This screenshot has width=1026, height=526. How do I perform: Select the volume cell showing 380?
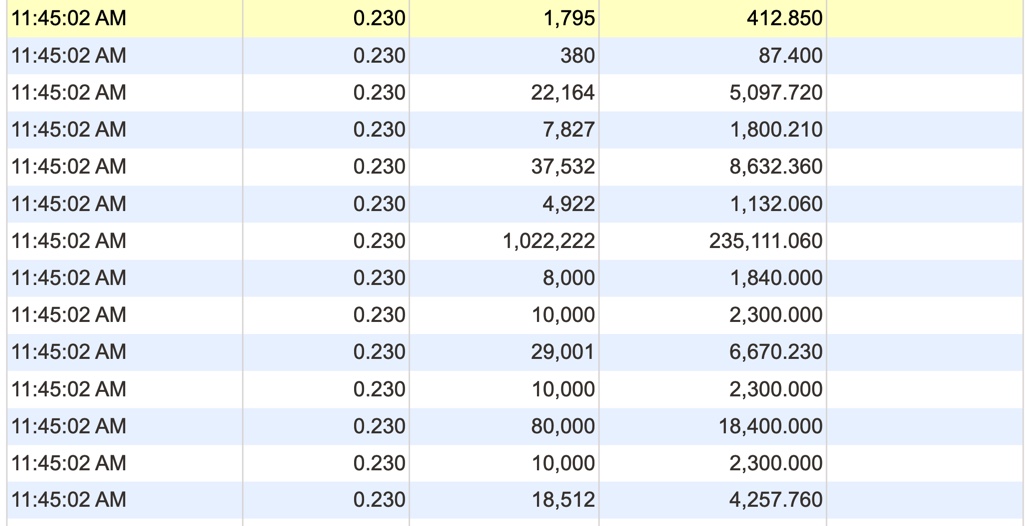pos(577,56)
